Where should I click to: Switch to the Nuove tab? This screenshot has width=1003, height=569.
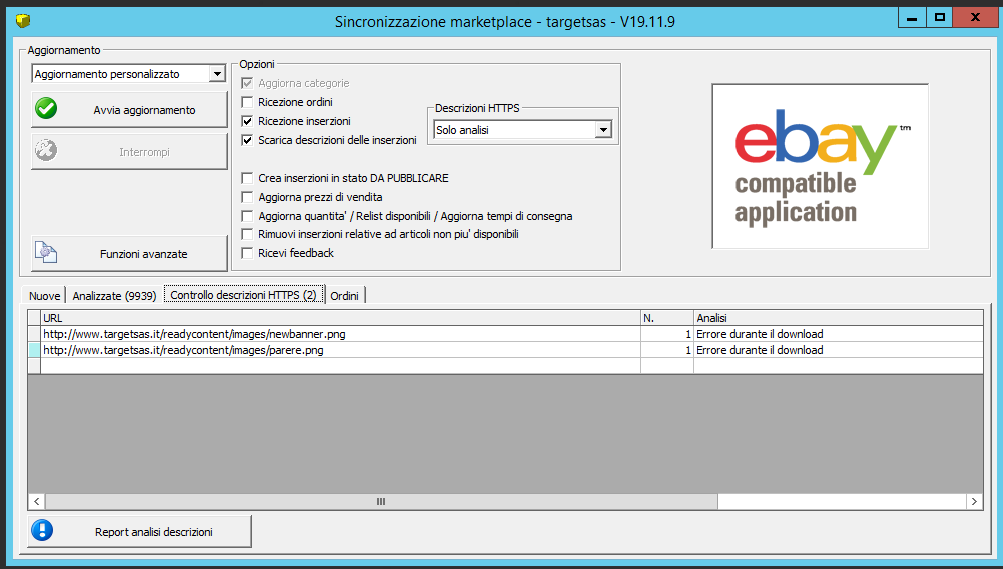click(x=44, y=295)
